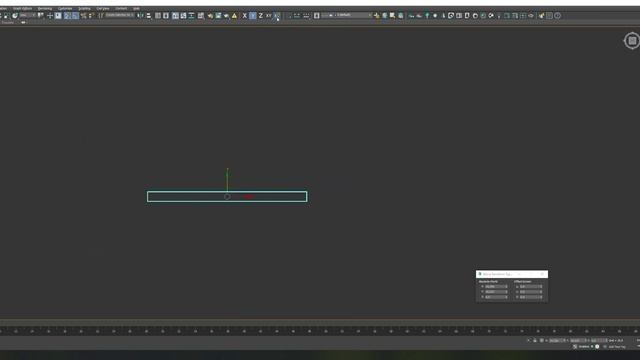Open the Scripting menu
This screenshot has height=360, width=640.
pyautogui.click(x=84, y=8)
